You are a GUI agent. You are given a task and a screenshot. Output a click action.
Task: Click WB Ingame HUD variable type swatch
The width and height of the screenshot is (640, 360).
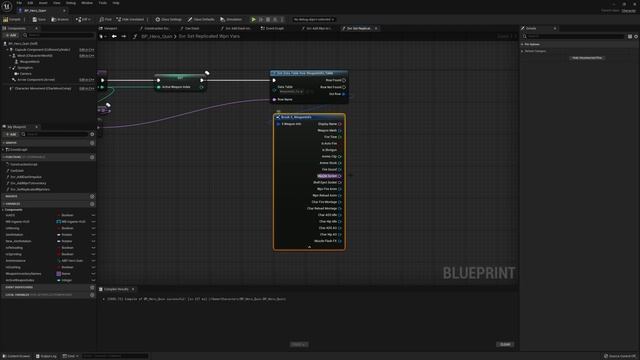(58, 222)
